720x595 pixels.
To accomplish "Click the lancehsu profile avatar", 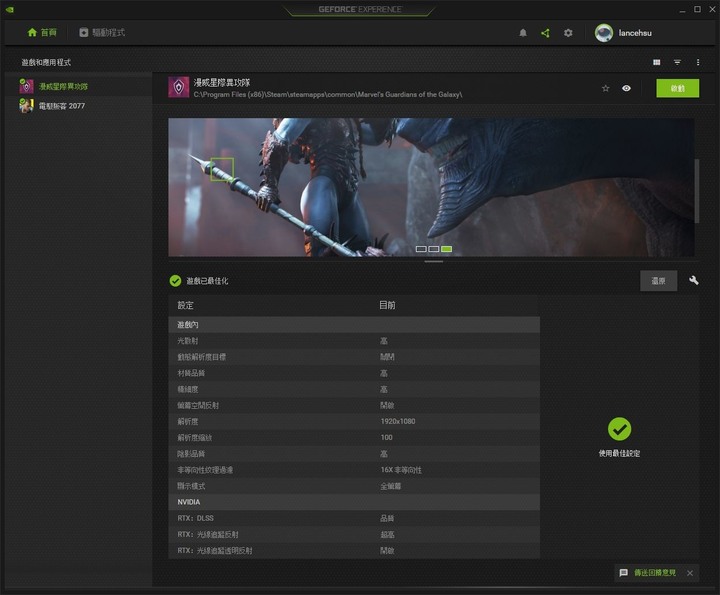I will point(604,33).
